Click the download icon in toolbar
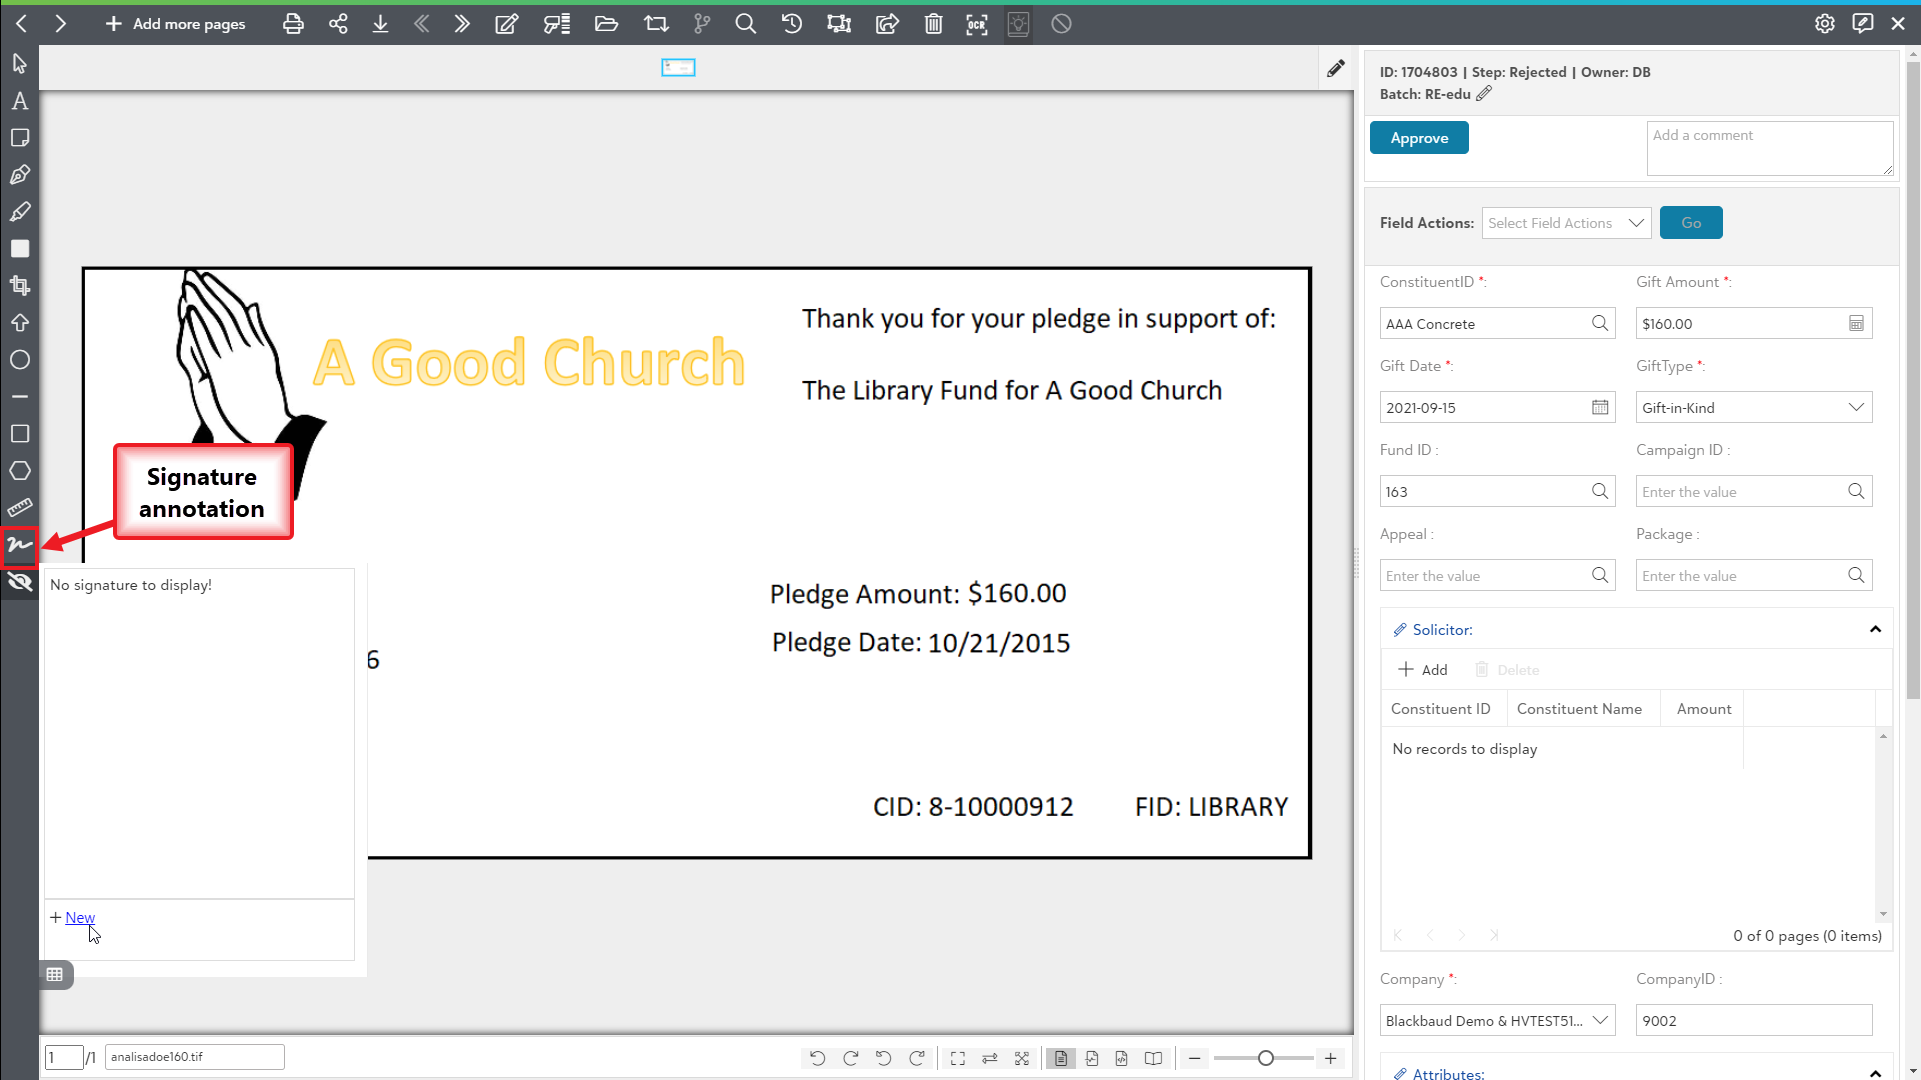The height and width of the screenshot is (1080, 1921). [x=380, y=24]
